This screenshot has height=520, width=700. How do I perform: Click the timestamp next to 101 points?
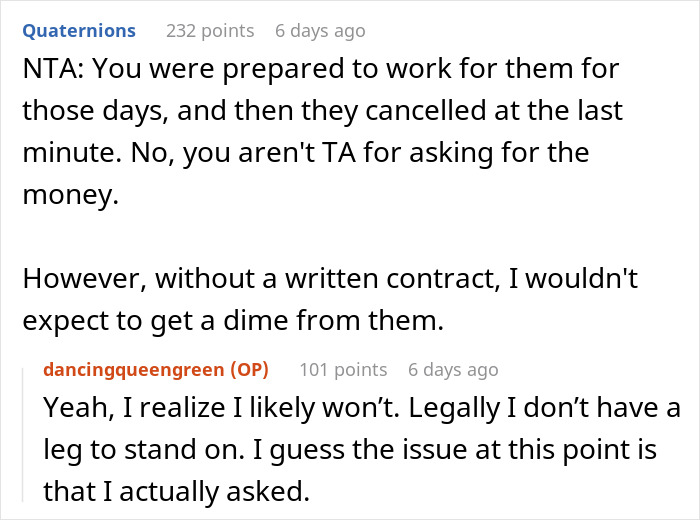[453, 370]
